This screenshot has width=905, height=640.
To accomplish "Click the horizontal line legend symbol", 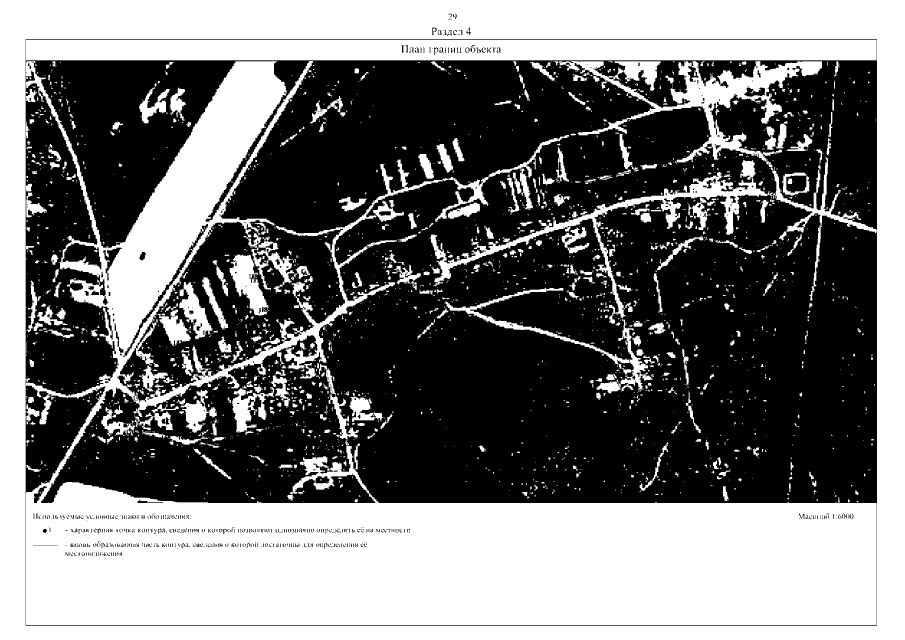I will (45, 546).
